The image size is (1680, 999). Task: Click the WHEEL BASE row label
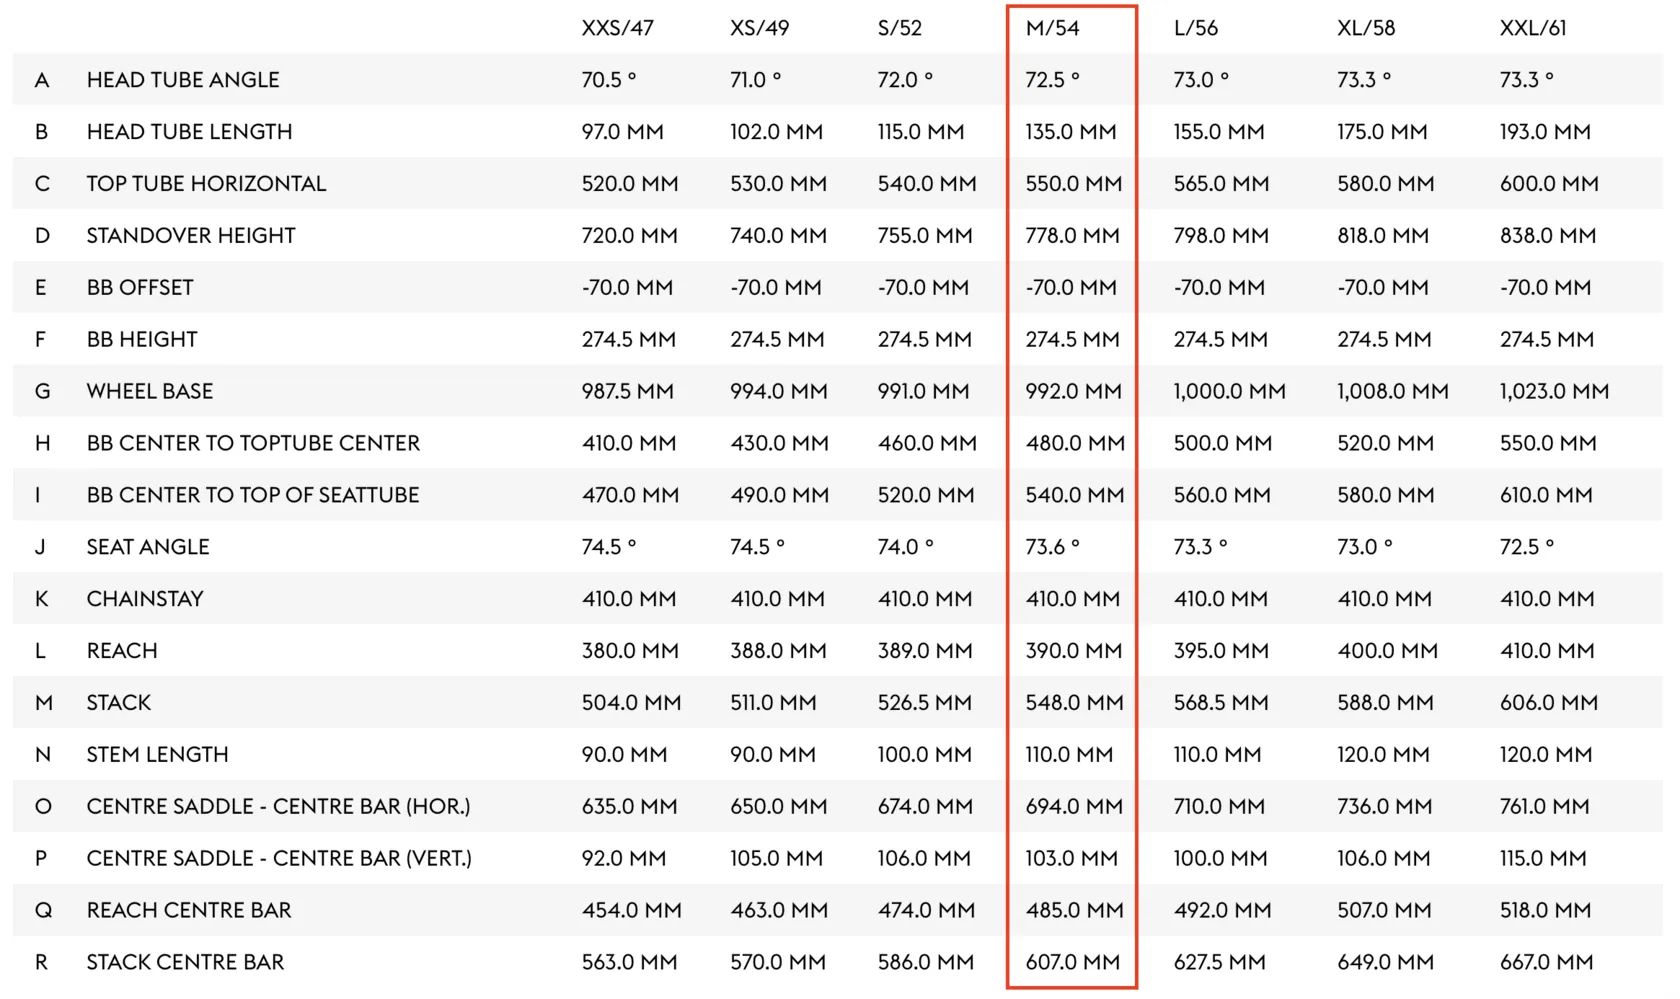(150, 391)
